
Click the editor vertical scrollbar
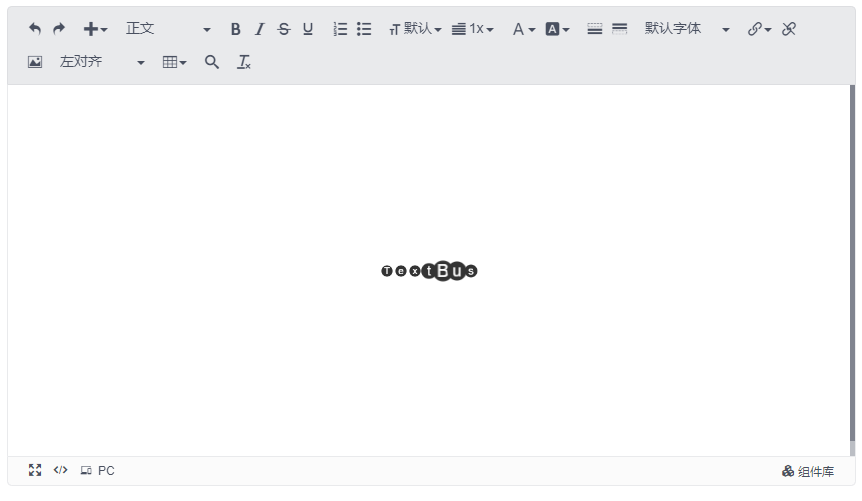point(853,270)
